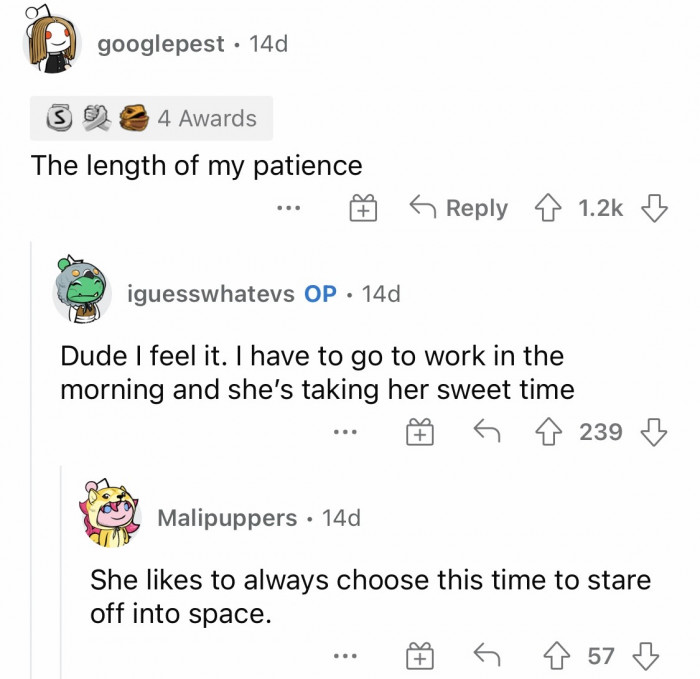
Task: Upvote Malipuppers' comment
Action: pyautogui.click(x=550, y=656)
